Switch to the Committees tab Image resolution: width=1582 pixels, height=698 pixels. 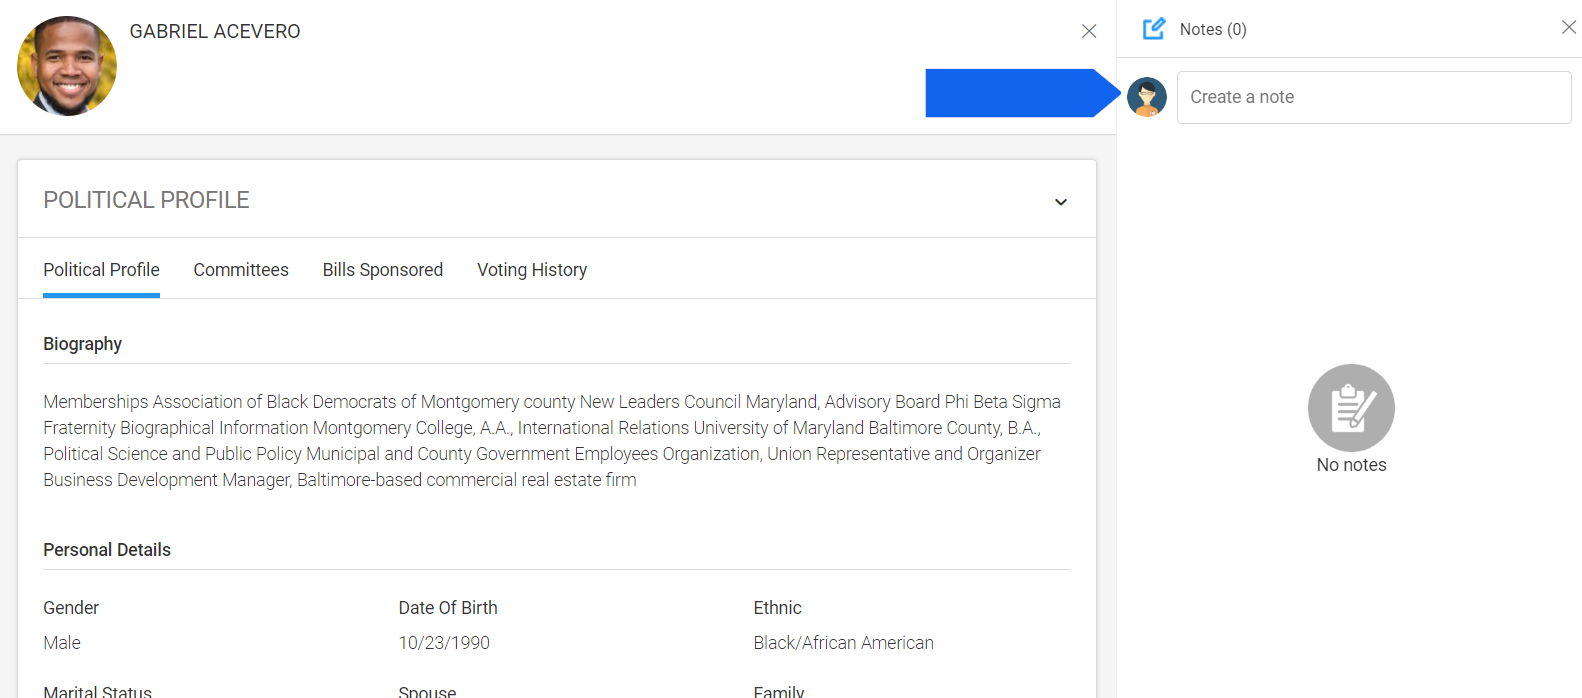(x=241, y=270)
